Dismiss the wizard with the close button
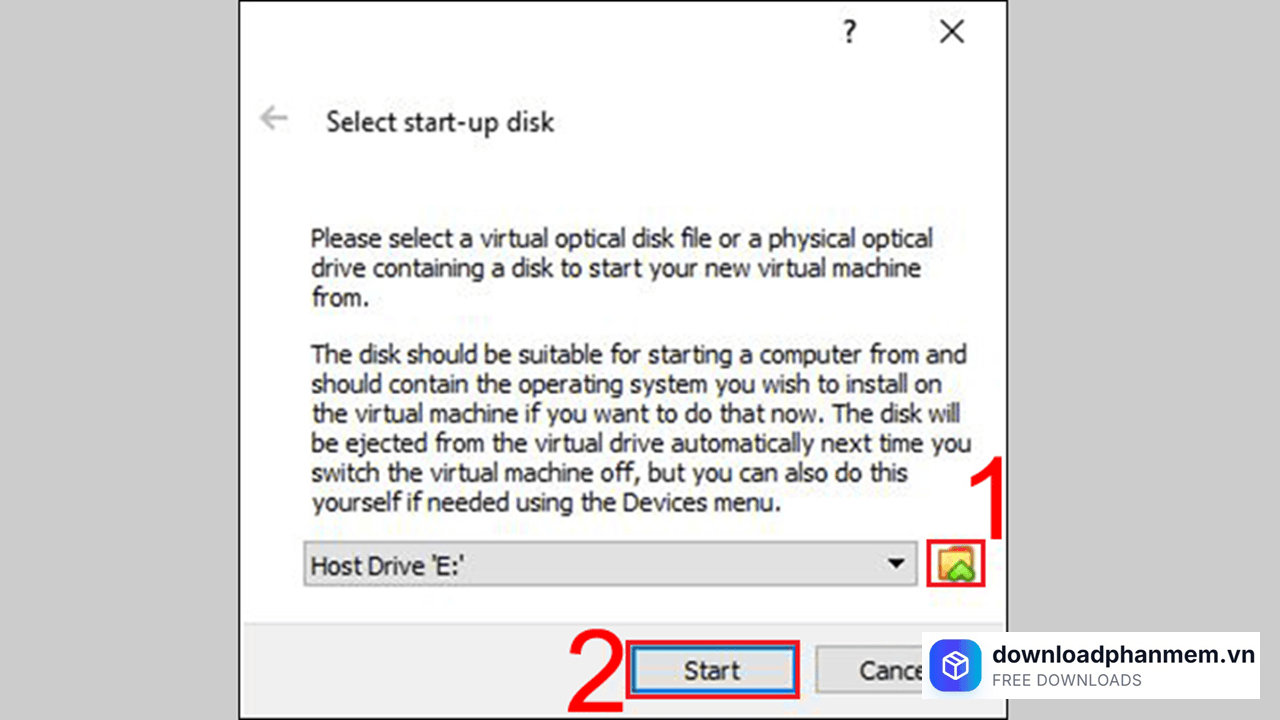Viewport: 1280px width, 720px height. [x=951, y=32]
